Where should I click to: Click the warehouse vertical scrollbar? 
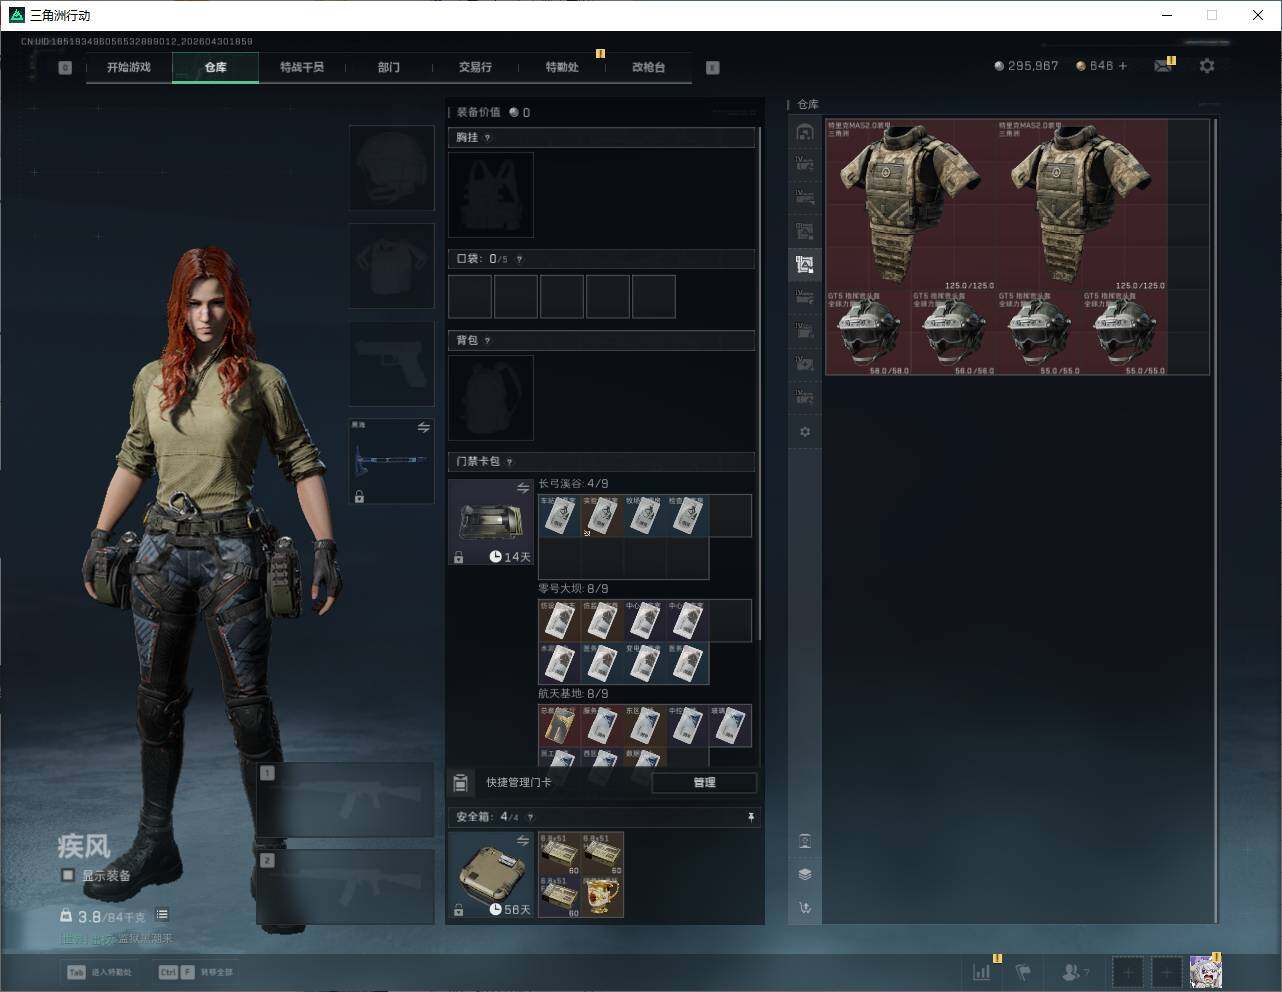click(1215, 520)
